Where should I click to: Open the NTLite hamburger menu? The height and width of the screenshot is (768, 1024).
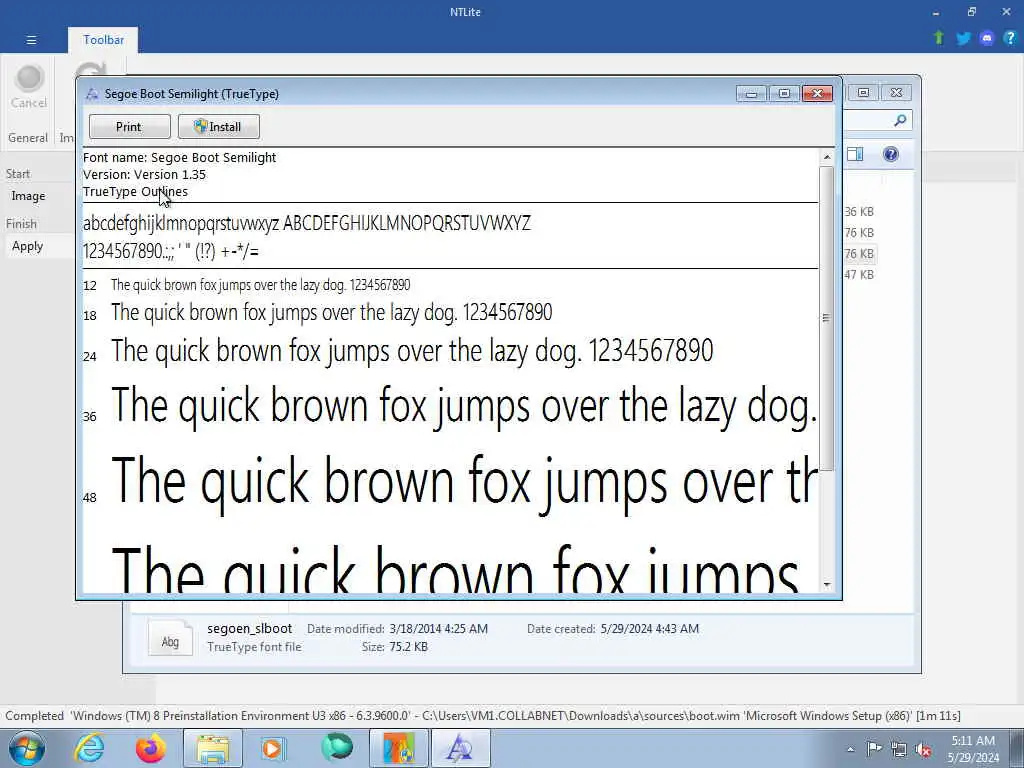coord(31,40)
